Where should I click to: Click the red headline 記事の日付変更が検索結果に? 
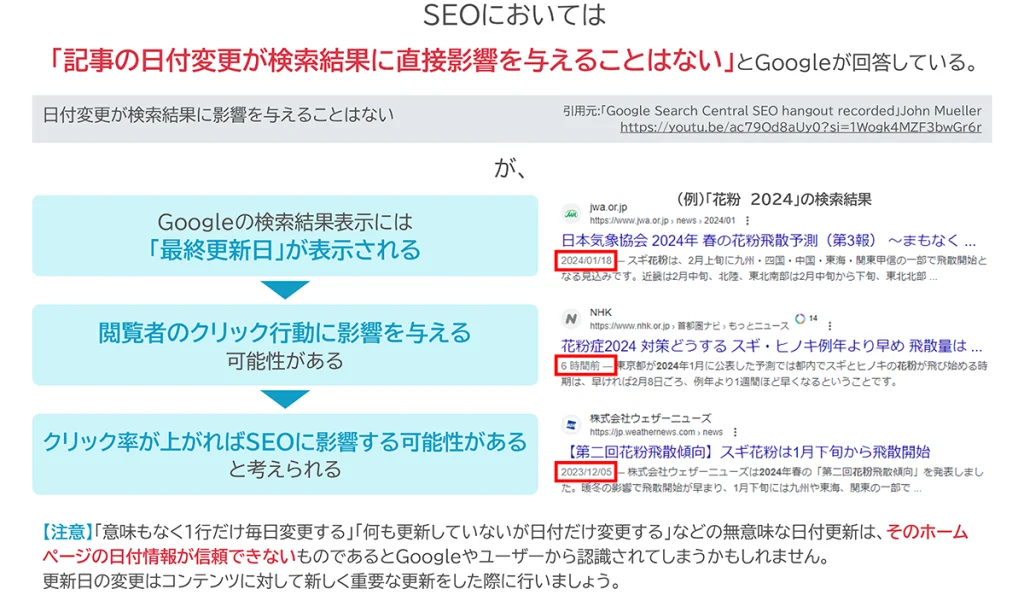click(x=392, y=61)
